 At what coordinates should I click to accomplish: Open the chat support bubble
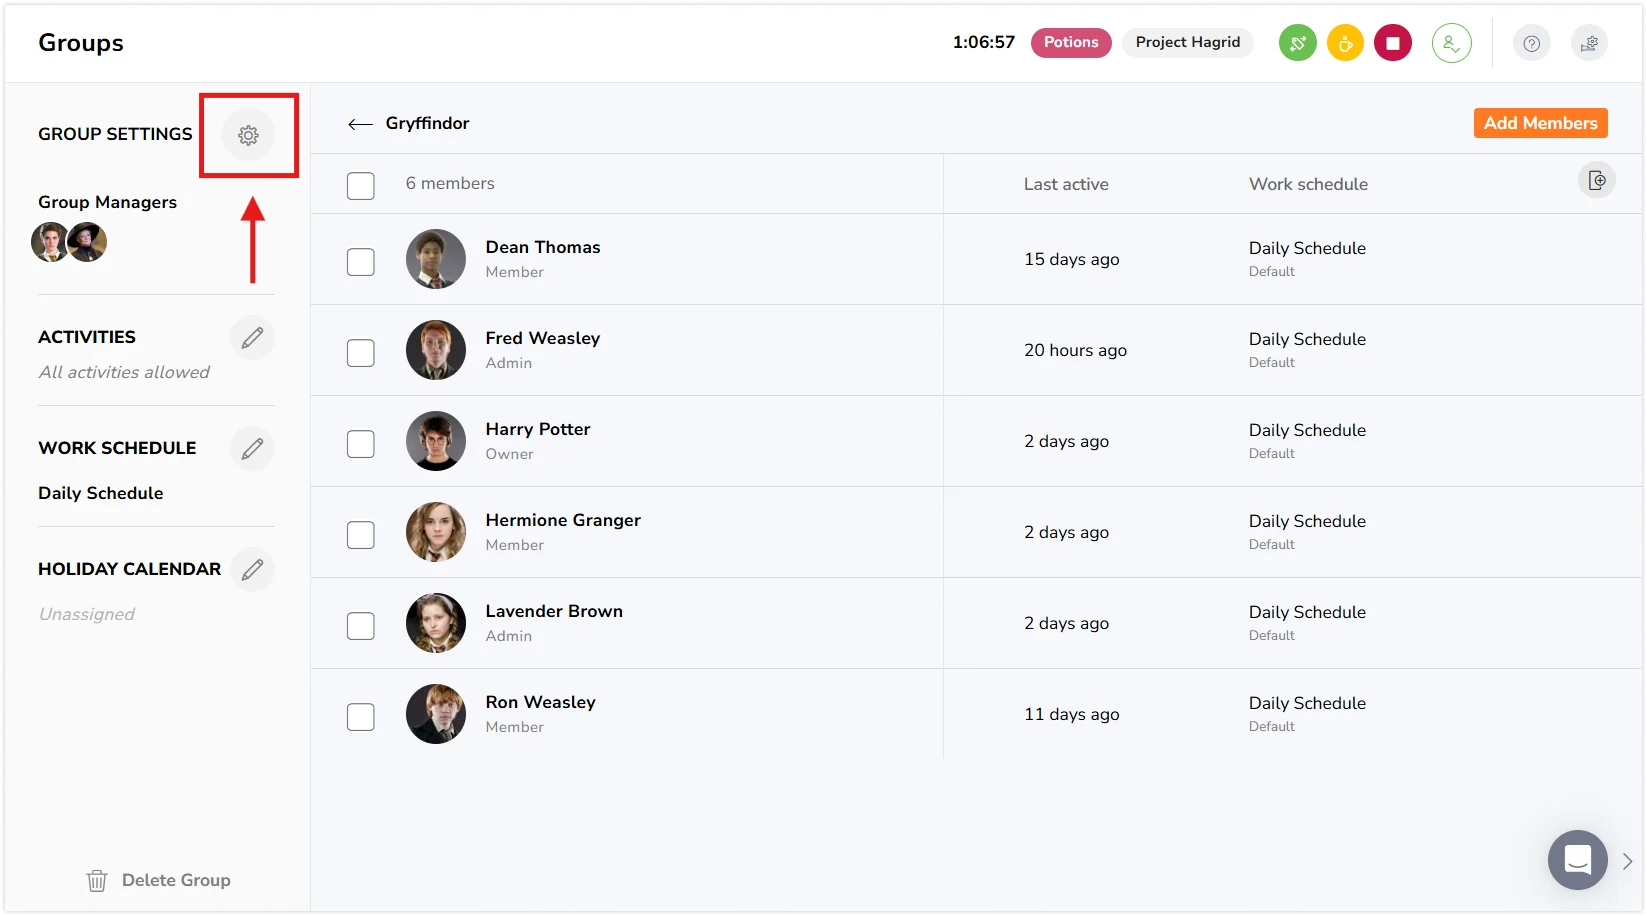click(x=1577, y=860)
